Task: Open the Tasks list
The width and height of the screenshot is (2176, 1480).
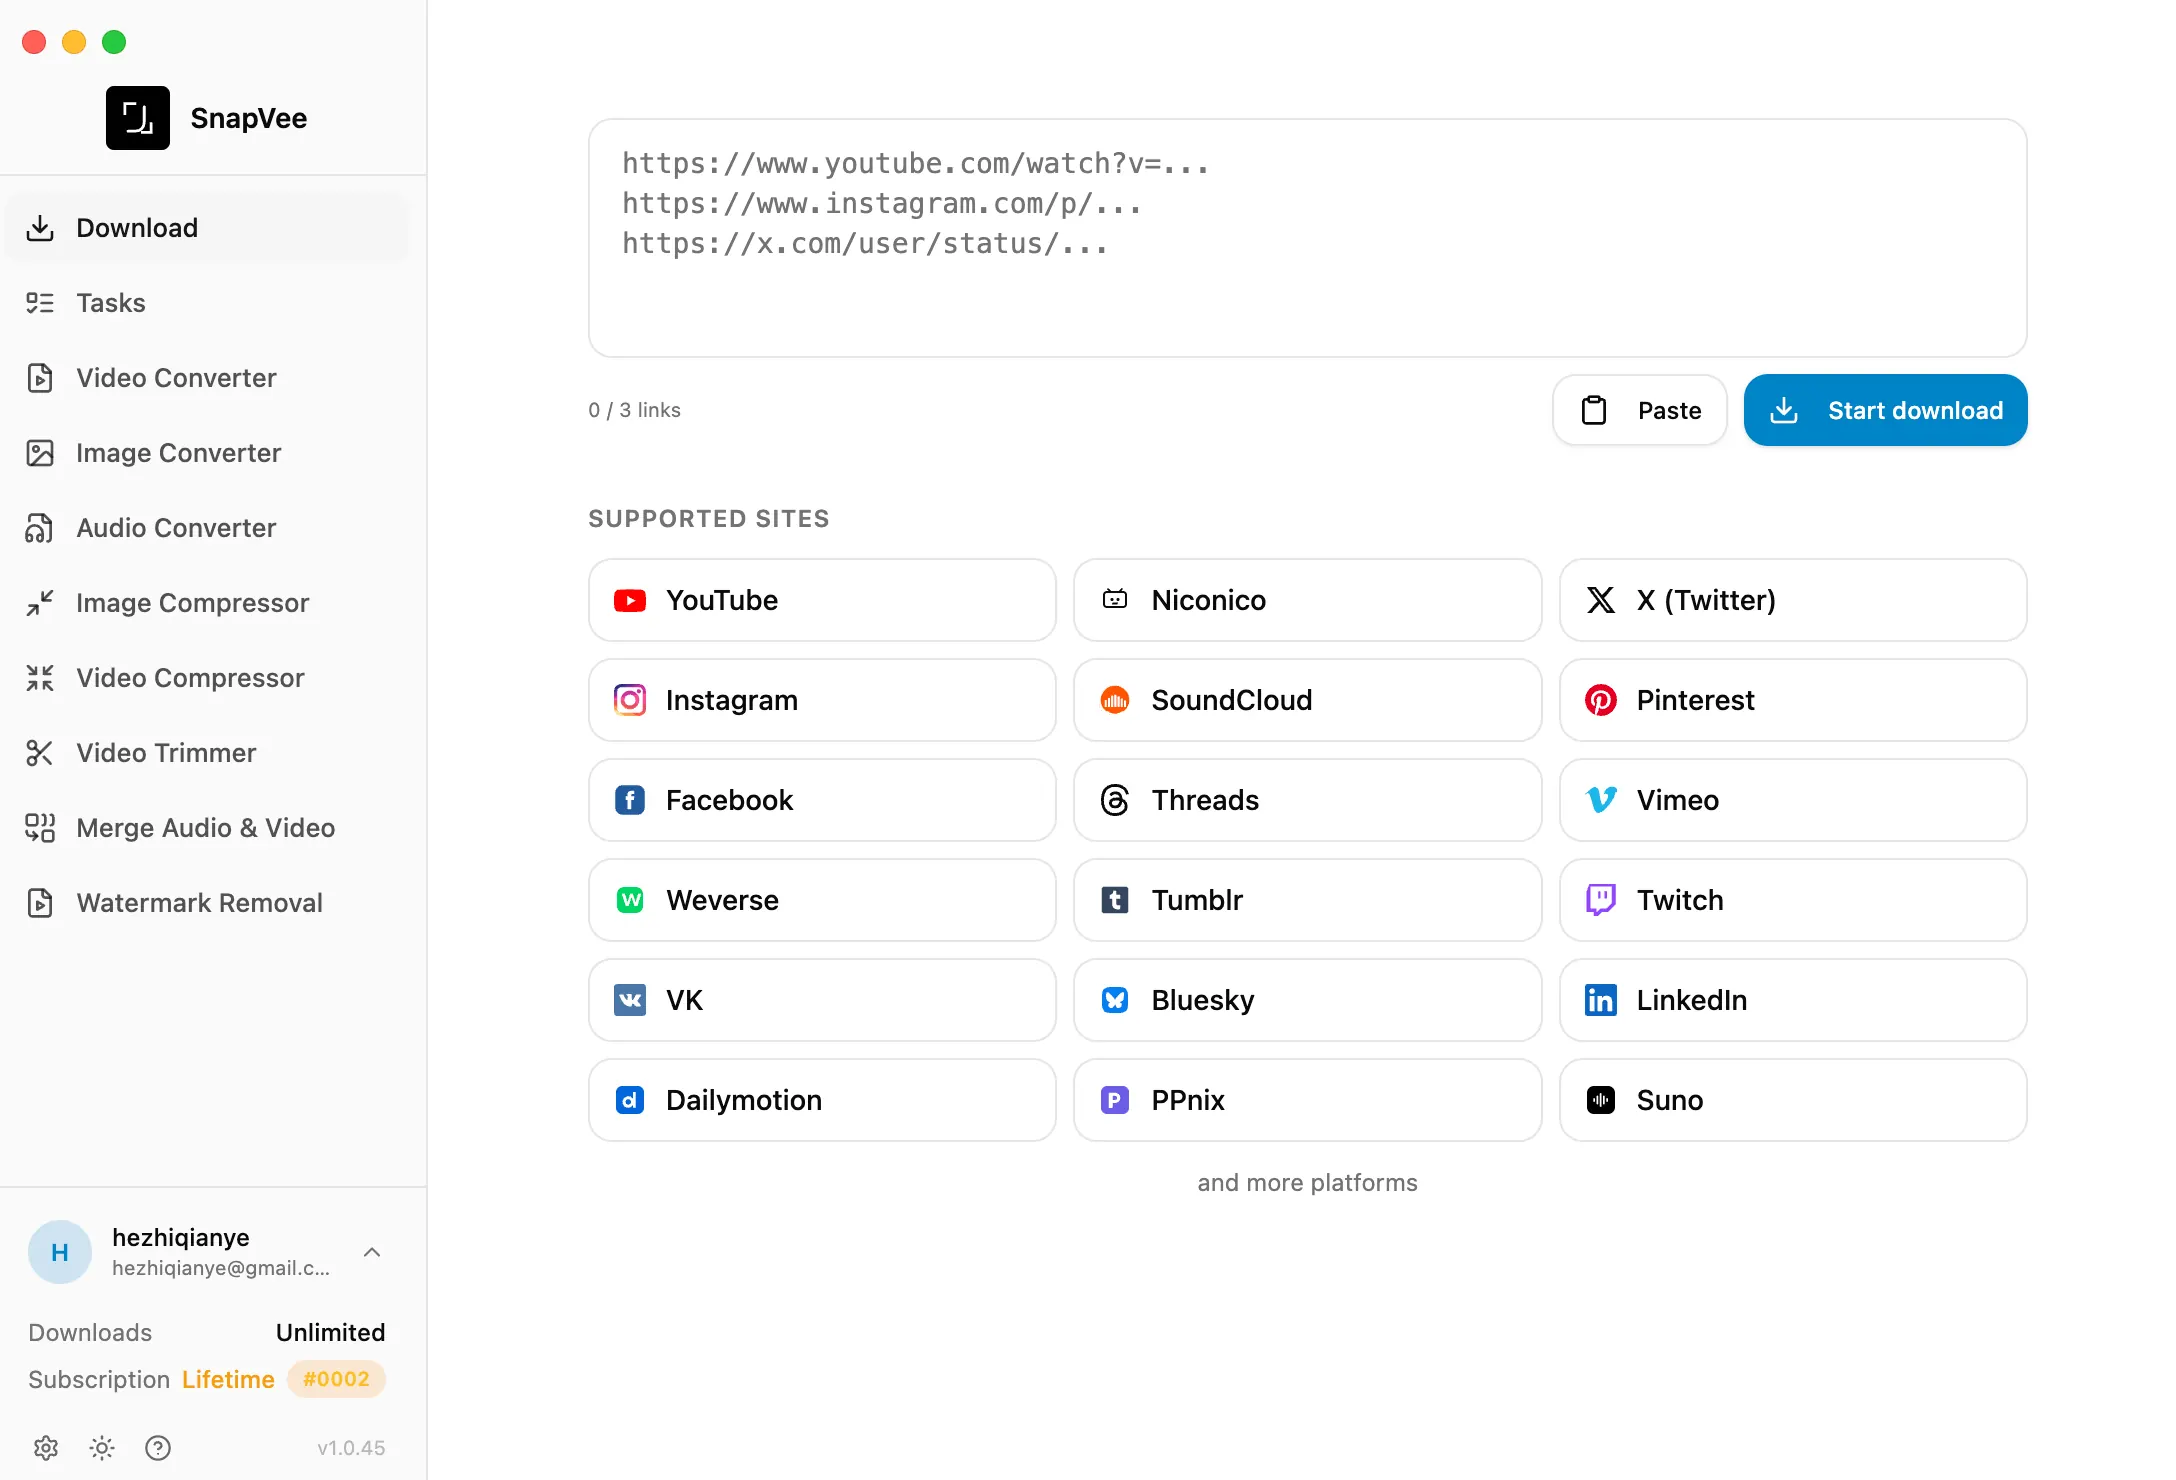Action: point(207,303)
